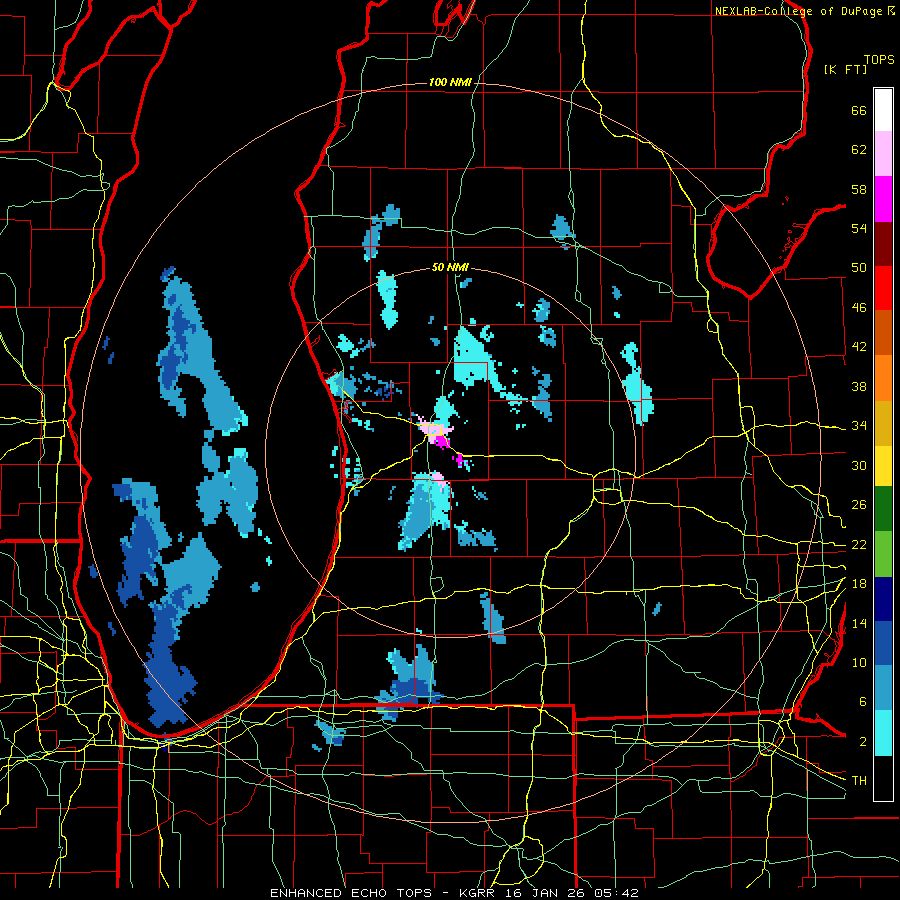Click the TH legend label
The width and height of the screenshot is (900, 900).
[x=859, y=780]
